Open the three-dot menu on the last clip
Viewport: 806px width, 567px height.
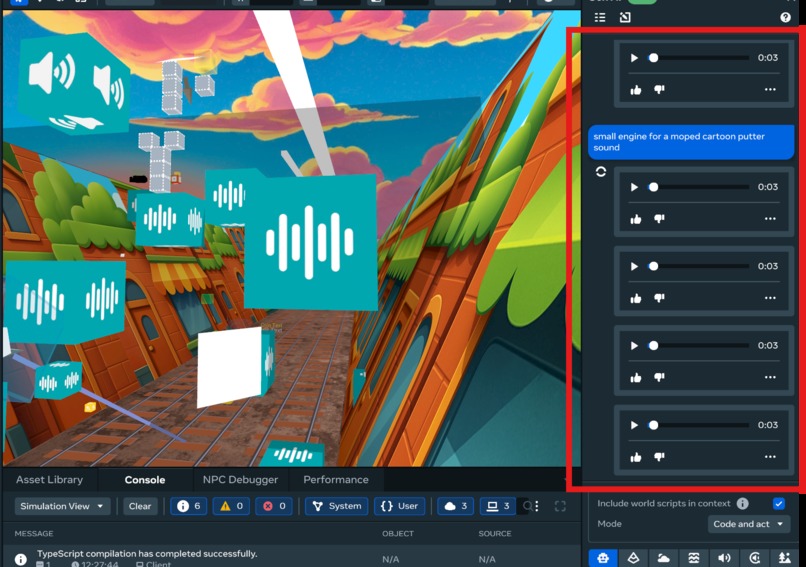click(770, 456)
